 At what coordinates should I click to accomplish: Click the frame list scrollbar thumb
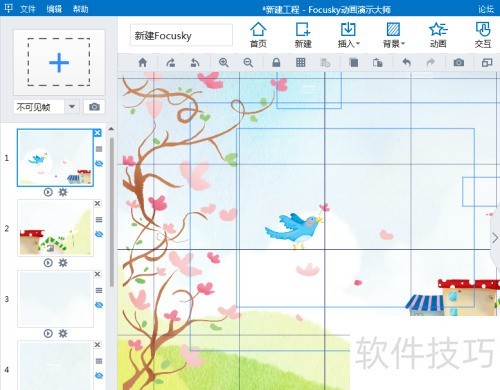click(x=112, y=212)
